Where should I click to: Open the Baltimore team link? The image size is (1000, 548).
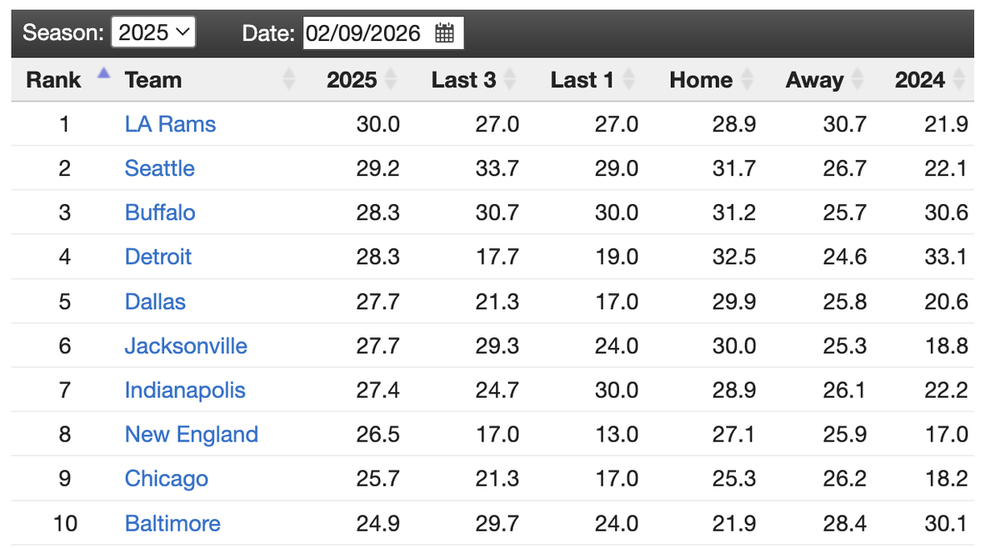click(172, 523)
